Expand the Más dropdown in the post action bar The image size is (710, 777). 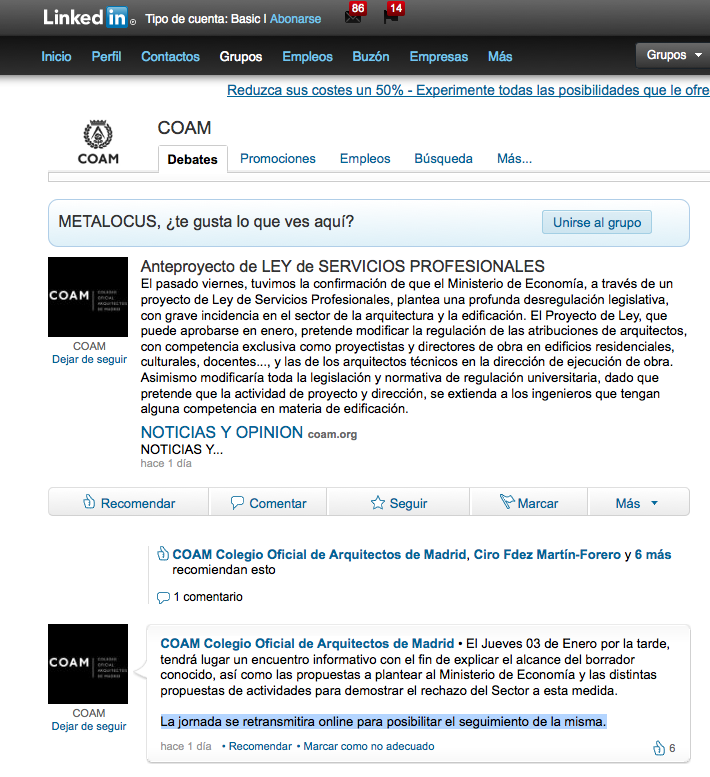tap(638, 502)
